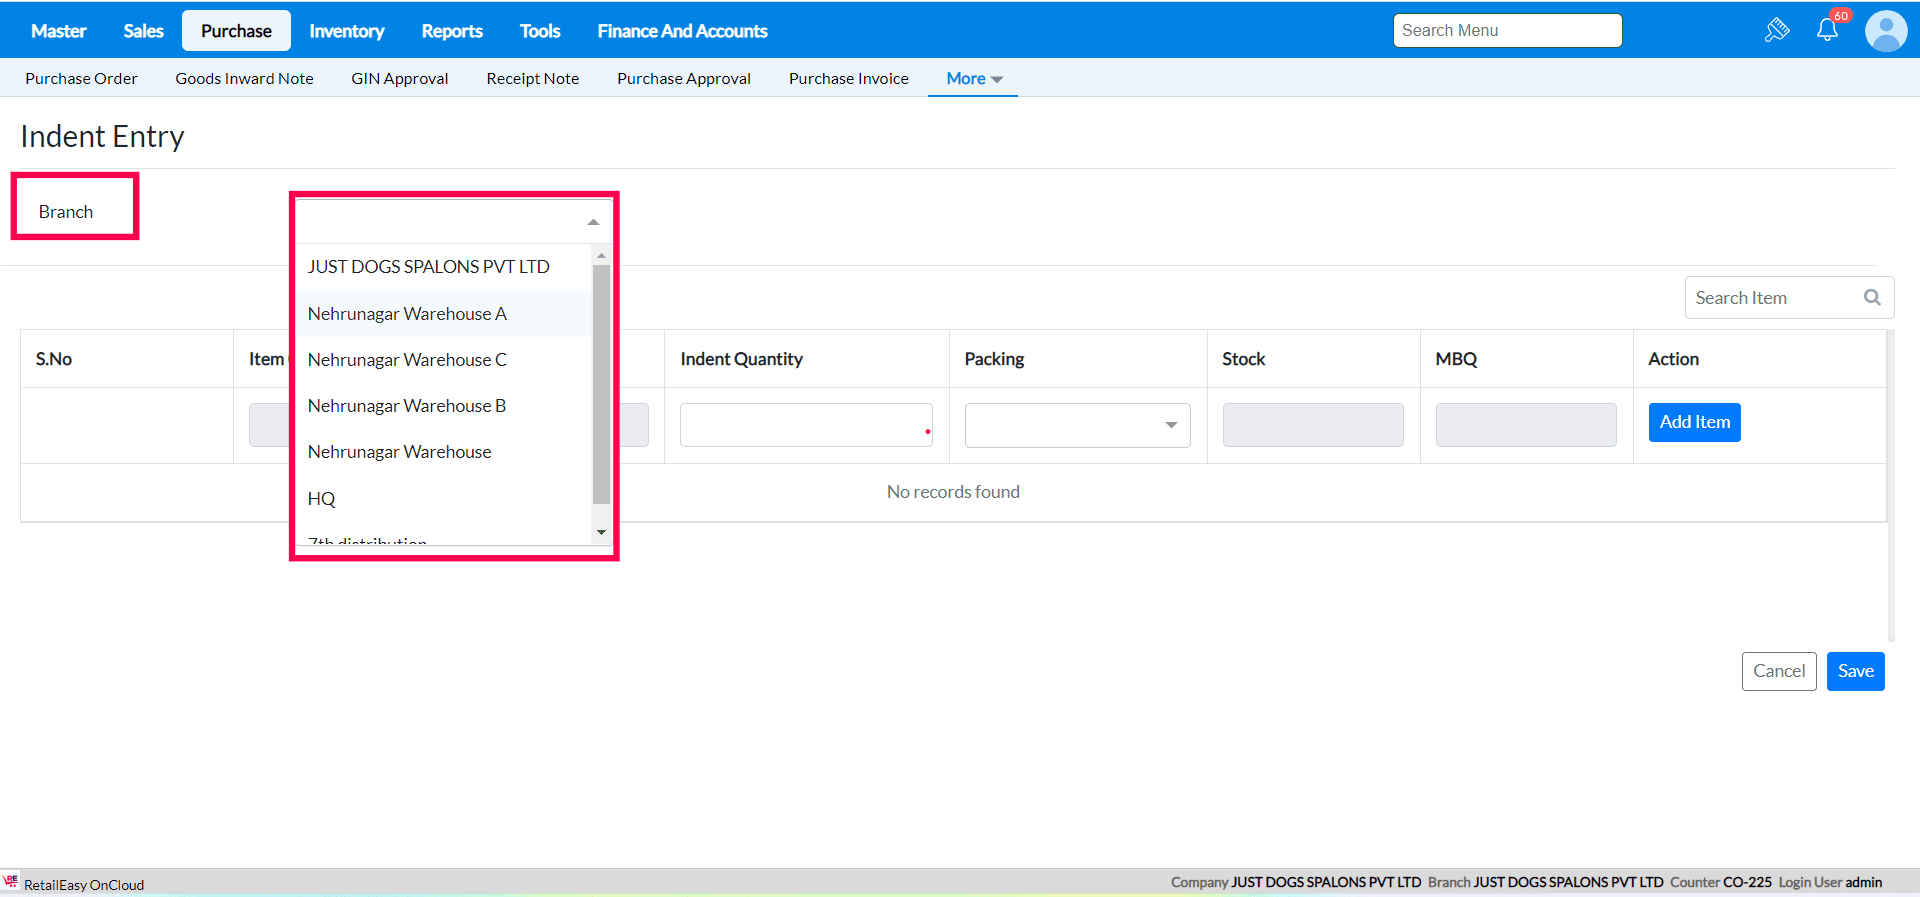
Task: Select HQ branch option
Action: click(444, 499)
